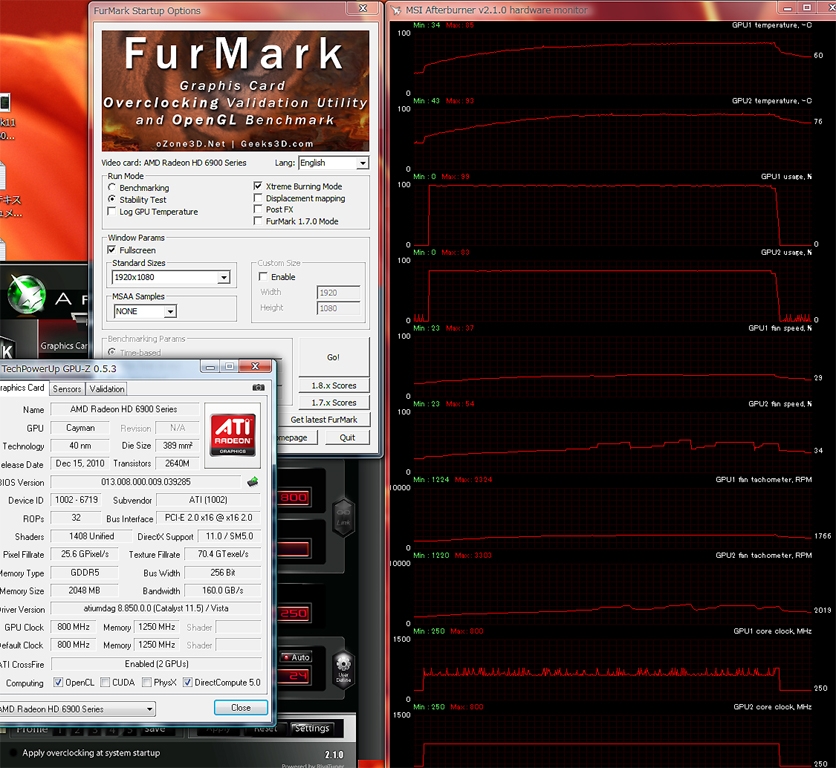The image size is (836, 768).
Task: Click the GPU-Z Name field
Action: tap(124, 409)
